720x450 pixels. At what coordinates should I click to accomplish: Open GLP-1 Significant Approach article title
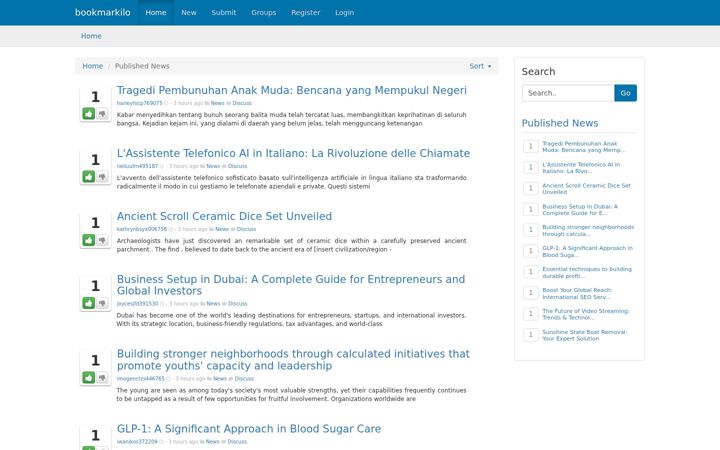[x=249, y=428]
